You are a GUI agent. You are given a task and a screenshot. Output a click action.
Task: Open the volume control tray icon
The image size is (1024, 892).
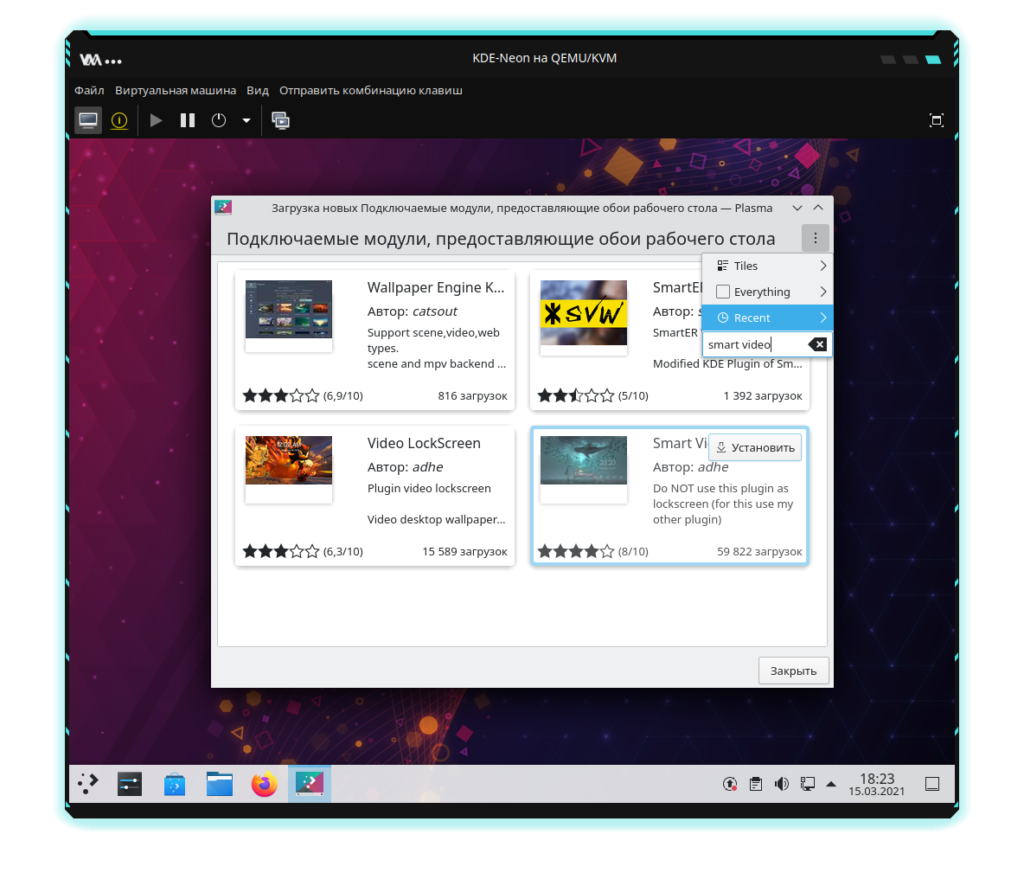pyautogui.click(x=781, y=784)
